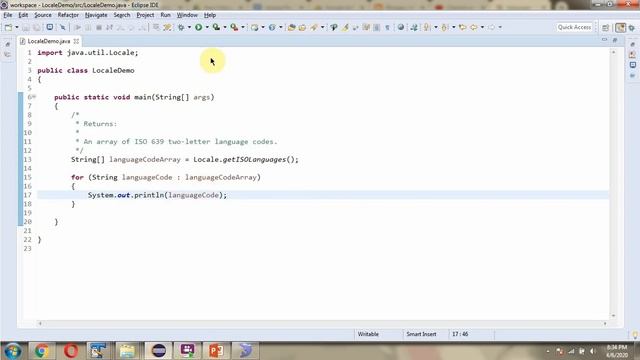Click the New Java Package icon
640x360 pixels.
tap(254, 27)
